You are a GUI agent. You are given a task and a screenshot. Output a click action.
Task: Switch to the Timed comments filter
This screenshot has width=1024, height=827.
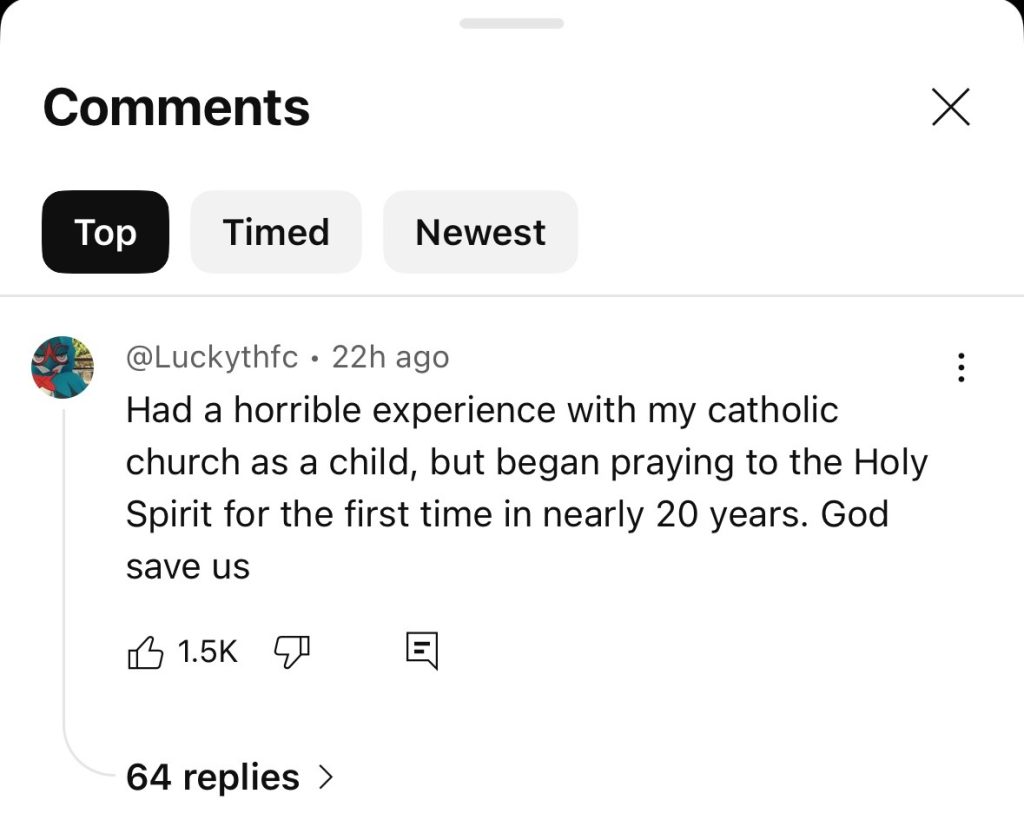(x=276, y=232)
